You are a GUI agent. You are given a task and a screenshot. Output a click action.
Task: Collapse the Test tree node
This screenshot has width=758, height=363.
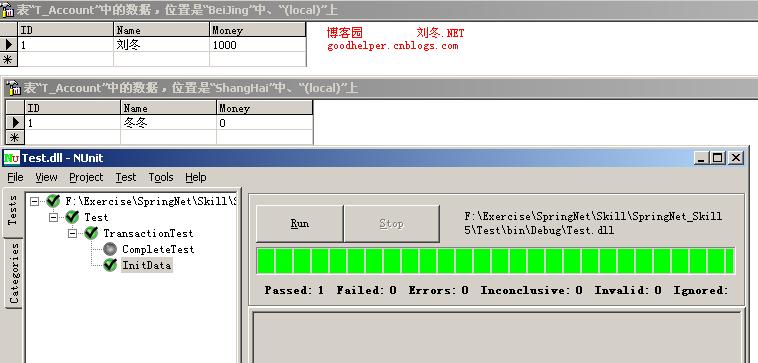pos(53,217)
